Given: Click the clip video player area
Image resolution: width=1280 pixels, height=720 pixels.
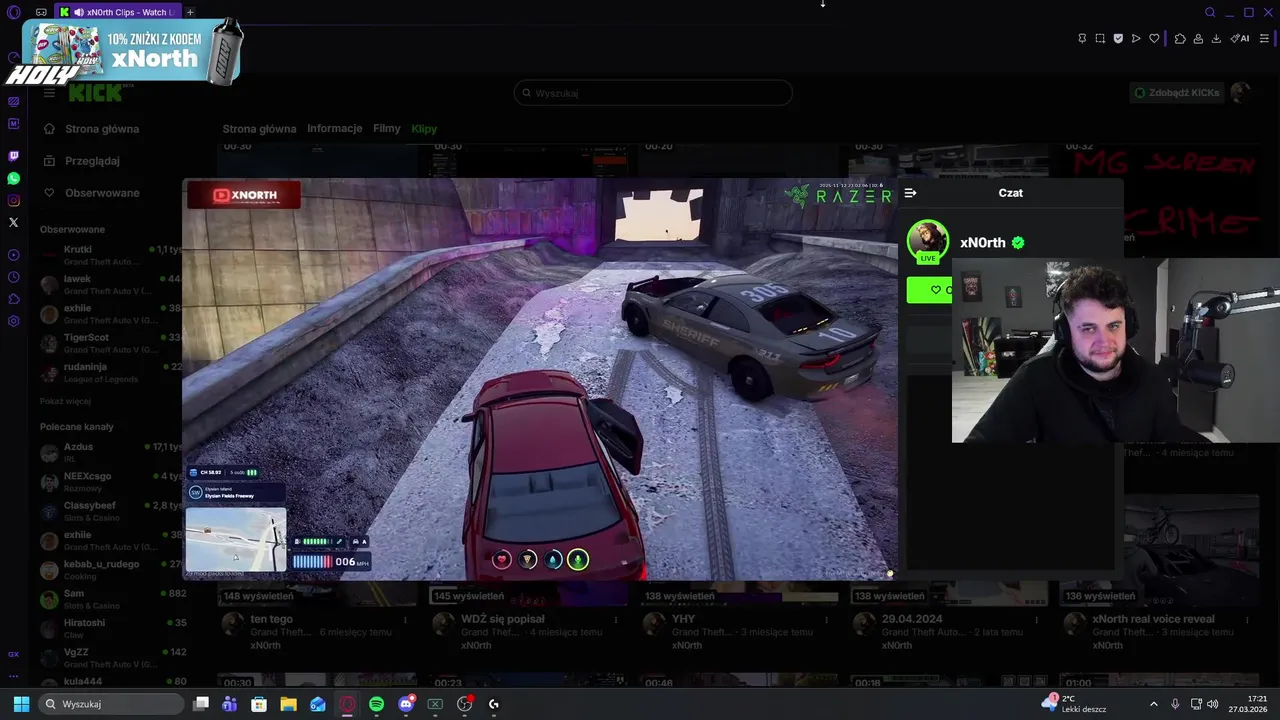Looking at the screenshot, I should (540, 380).
